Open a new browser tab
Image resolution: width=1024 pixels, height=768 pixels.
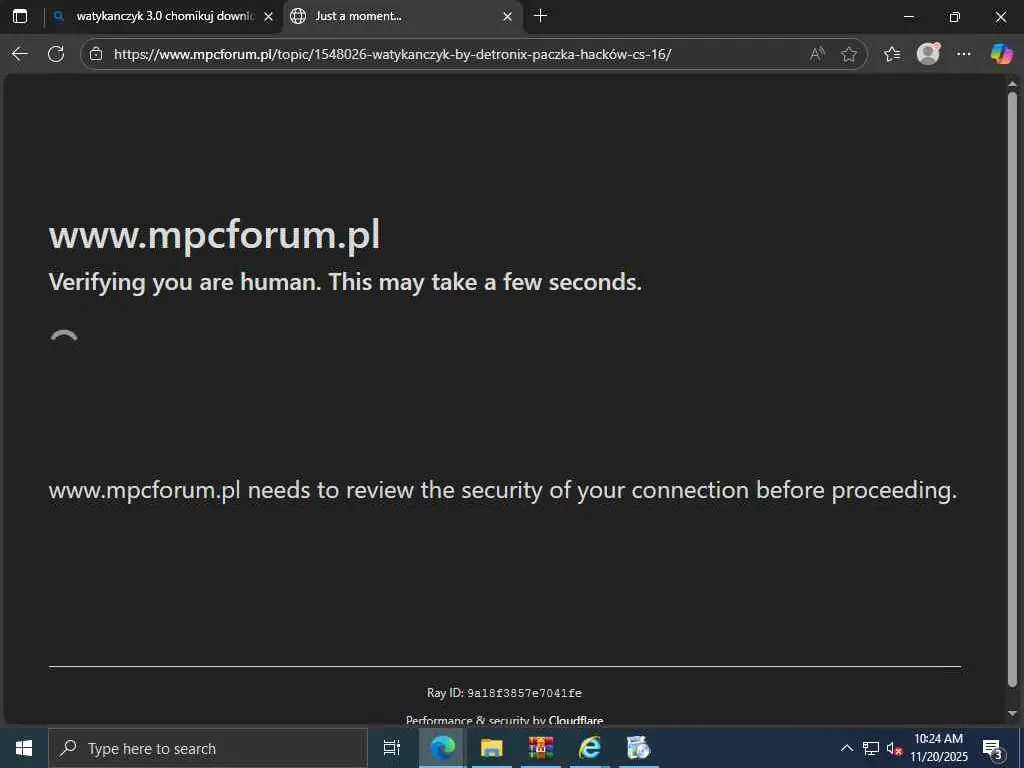pos(540,16)
